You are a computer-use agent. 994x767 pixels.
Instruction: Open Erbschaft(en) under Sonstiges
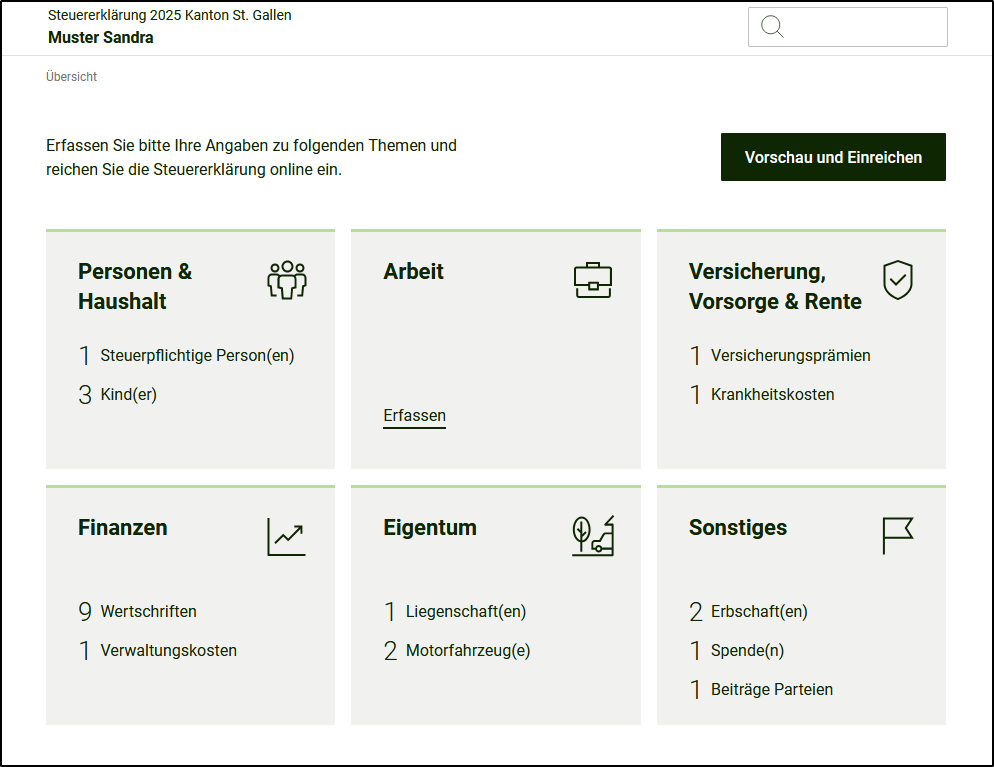click(759, 611)
